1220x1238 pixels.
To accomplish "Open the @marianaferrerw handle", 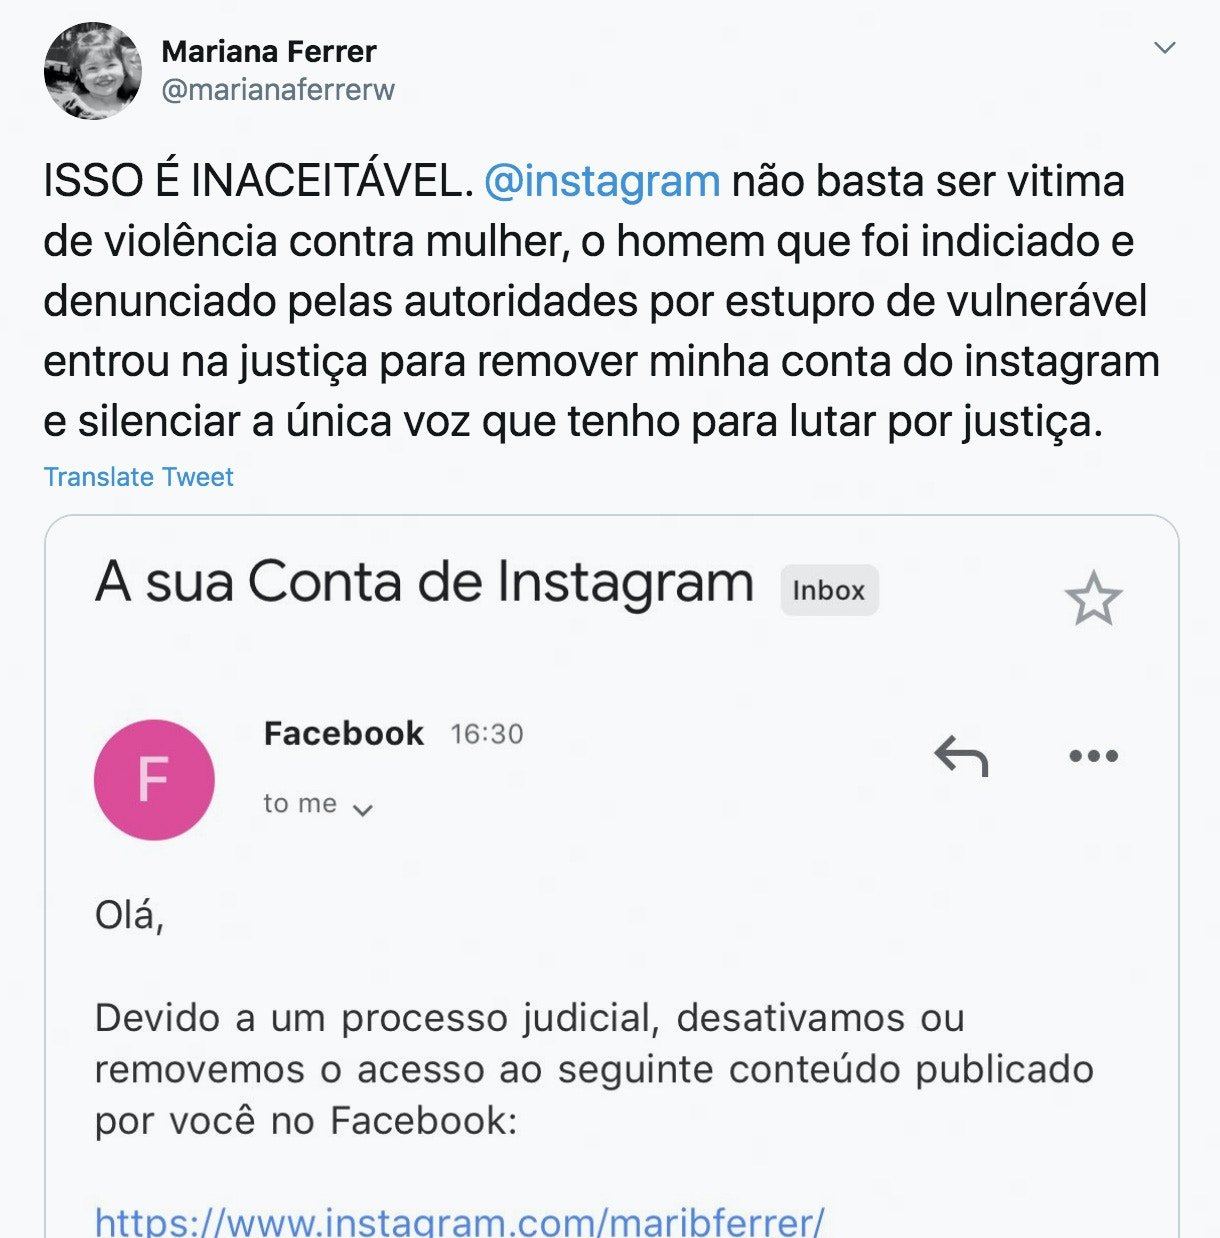I will click(x=279, y=90).
